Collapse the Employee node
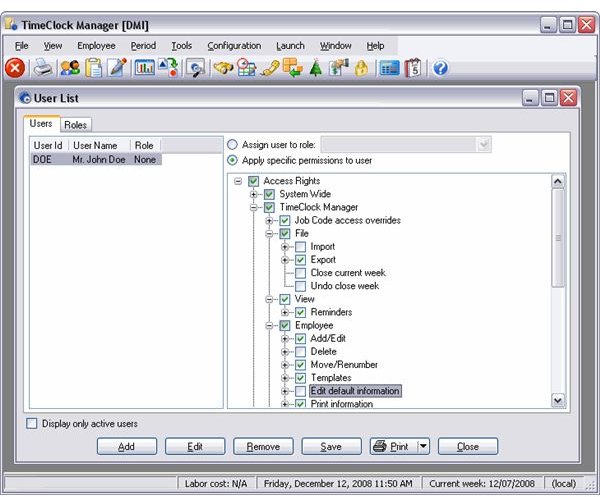The image size is (600, 497). pos(269,326)
